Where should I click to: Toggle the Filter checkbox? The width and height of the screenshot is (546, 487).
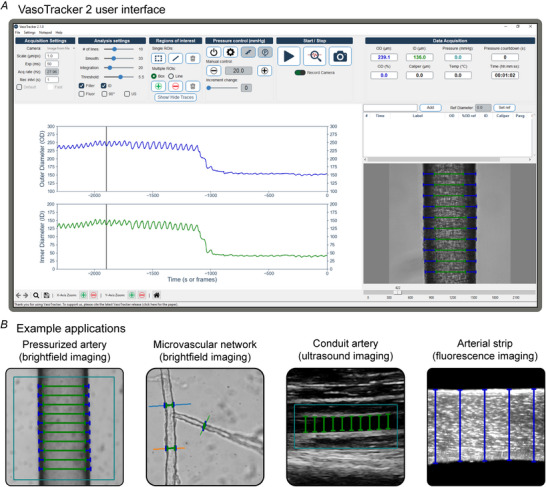click(81, 86)
